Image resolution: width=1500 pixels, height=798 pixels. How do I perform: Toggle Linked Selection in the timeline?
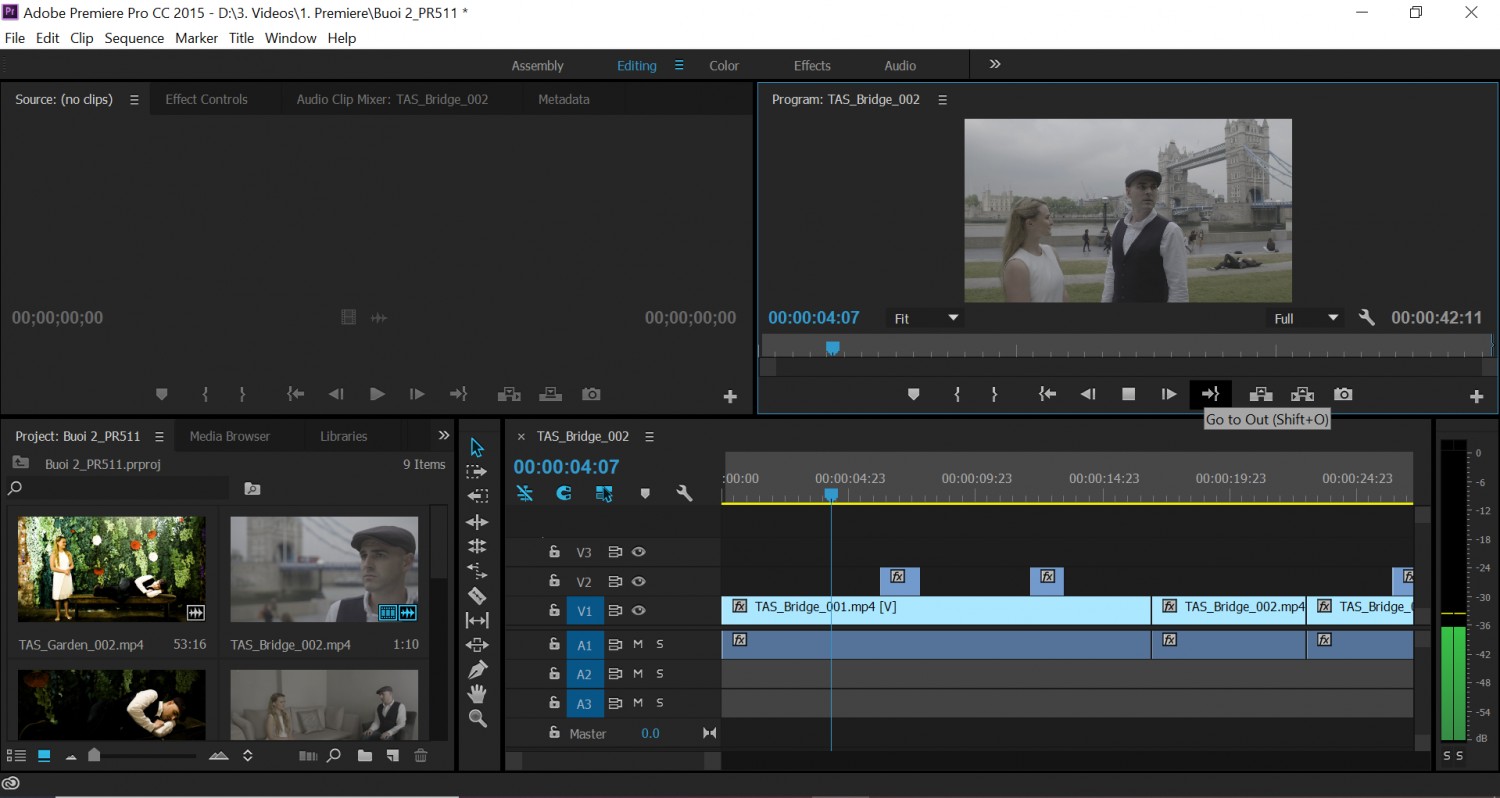click(x=604, y=493)
